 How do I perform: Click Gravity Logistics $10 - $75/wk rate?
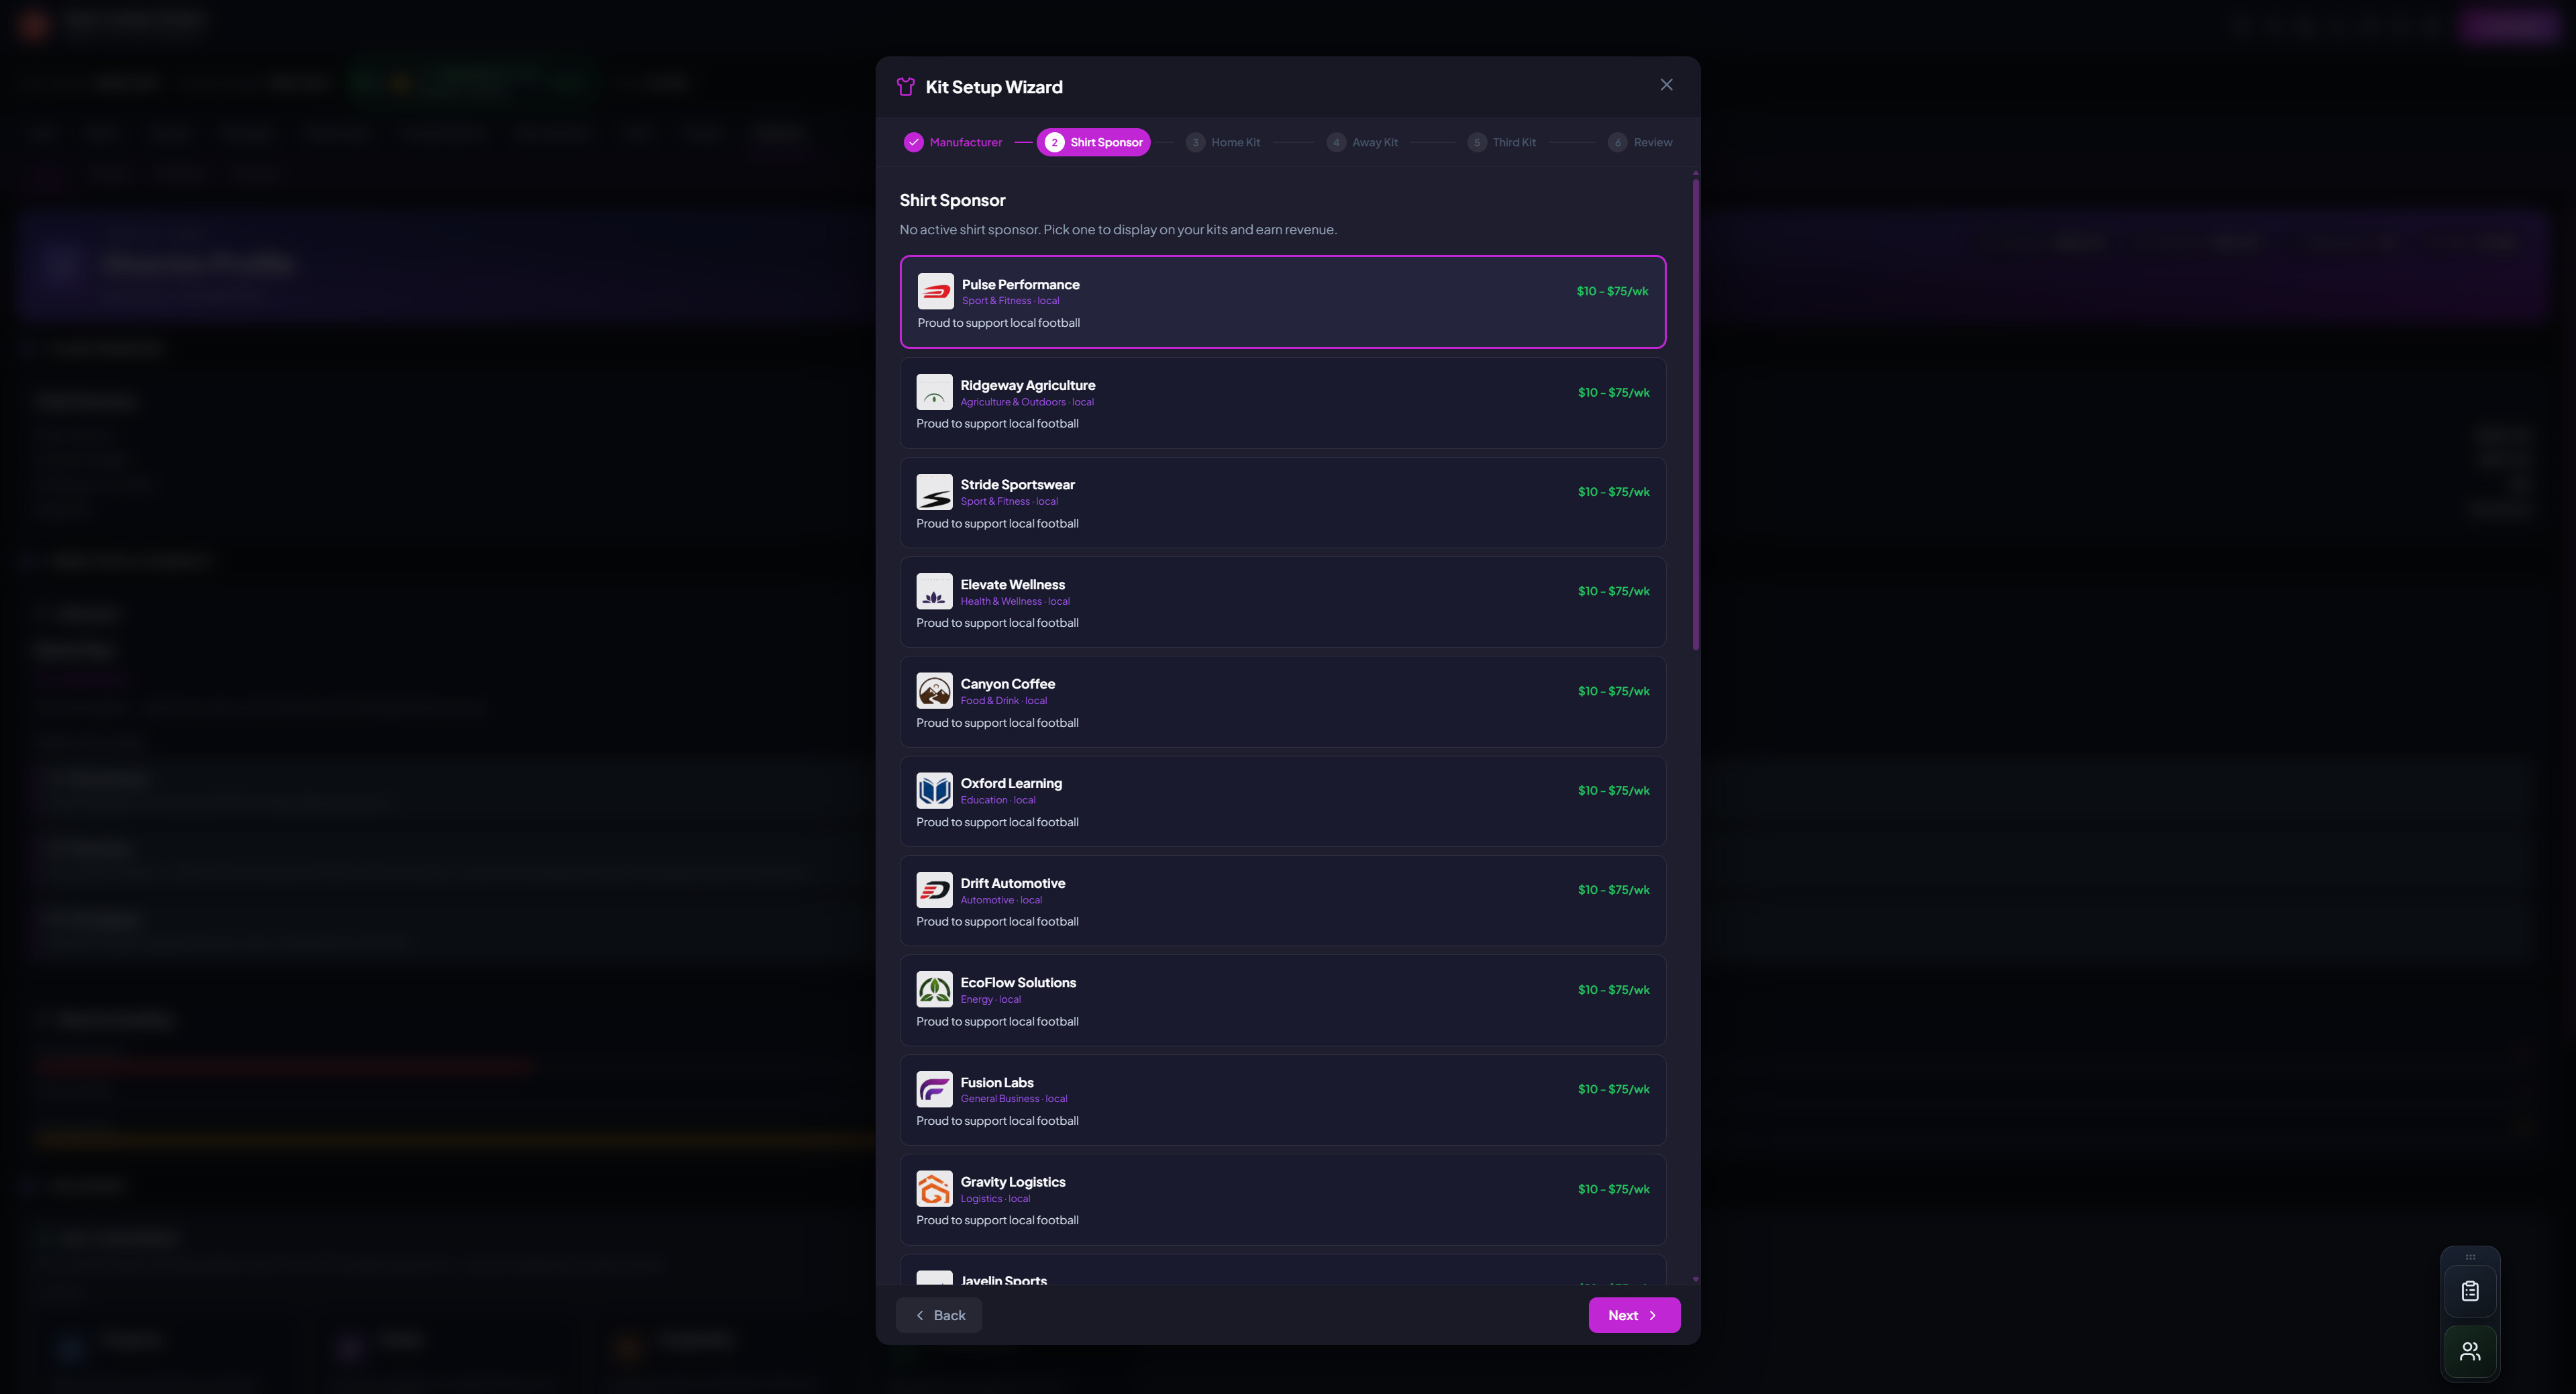pos(1613,1189)
